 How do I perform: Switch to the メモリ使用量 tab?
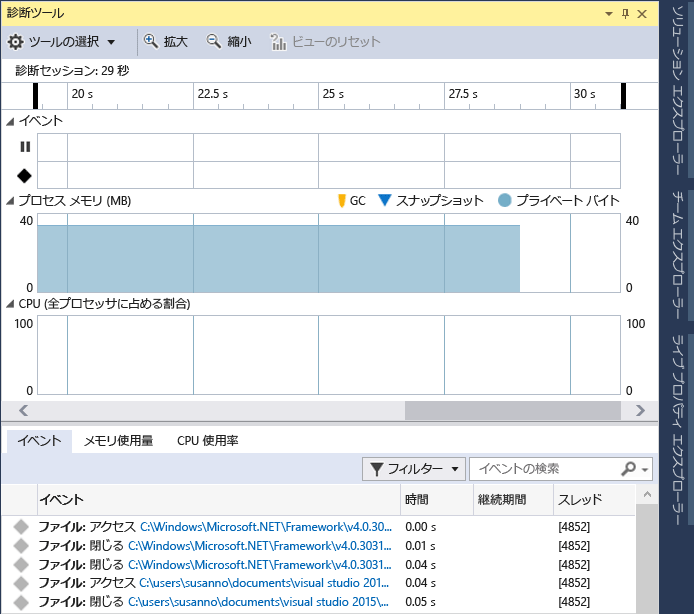point(118,441)
